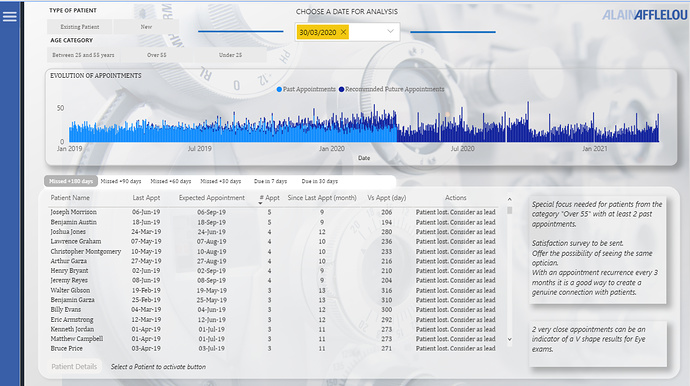Select patient Kenneth Jordan

(72, 329)
